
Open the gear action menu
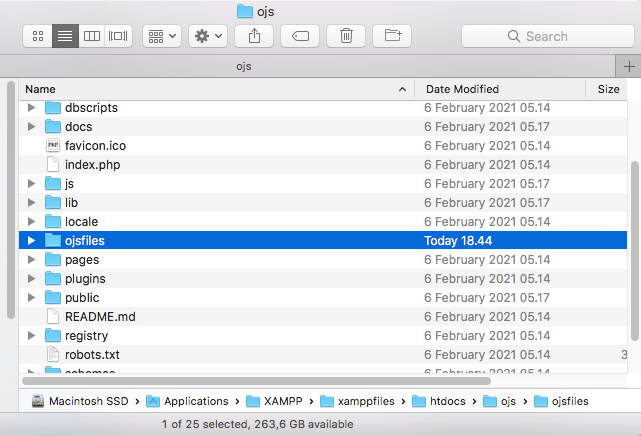[x=208, y=36]
